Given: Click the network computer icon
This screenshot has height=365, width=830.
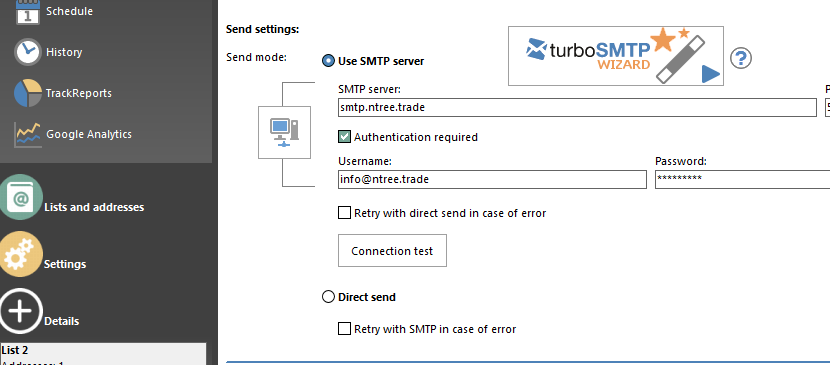Looking at the screenshot, I should point(284,132).
